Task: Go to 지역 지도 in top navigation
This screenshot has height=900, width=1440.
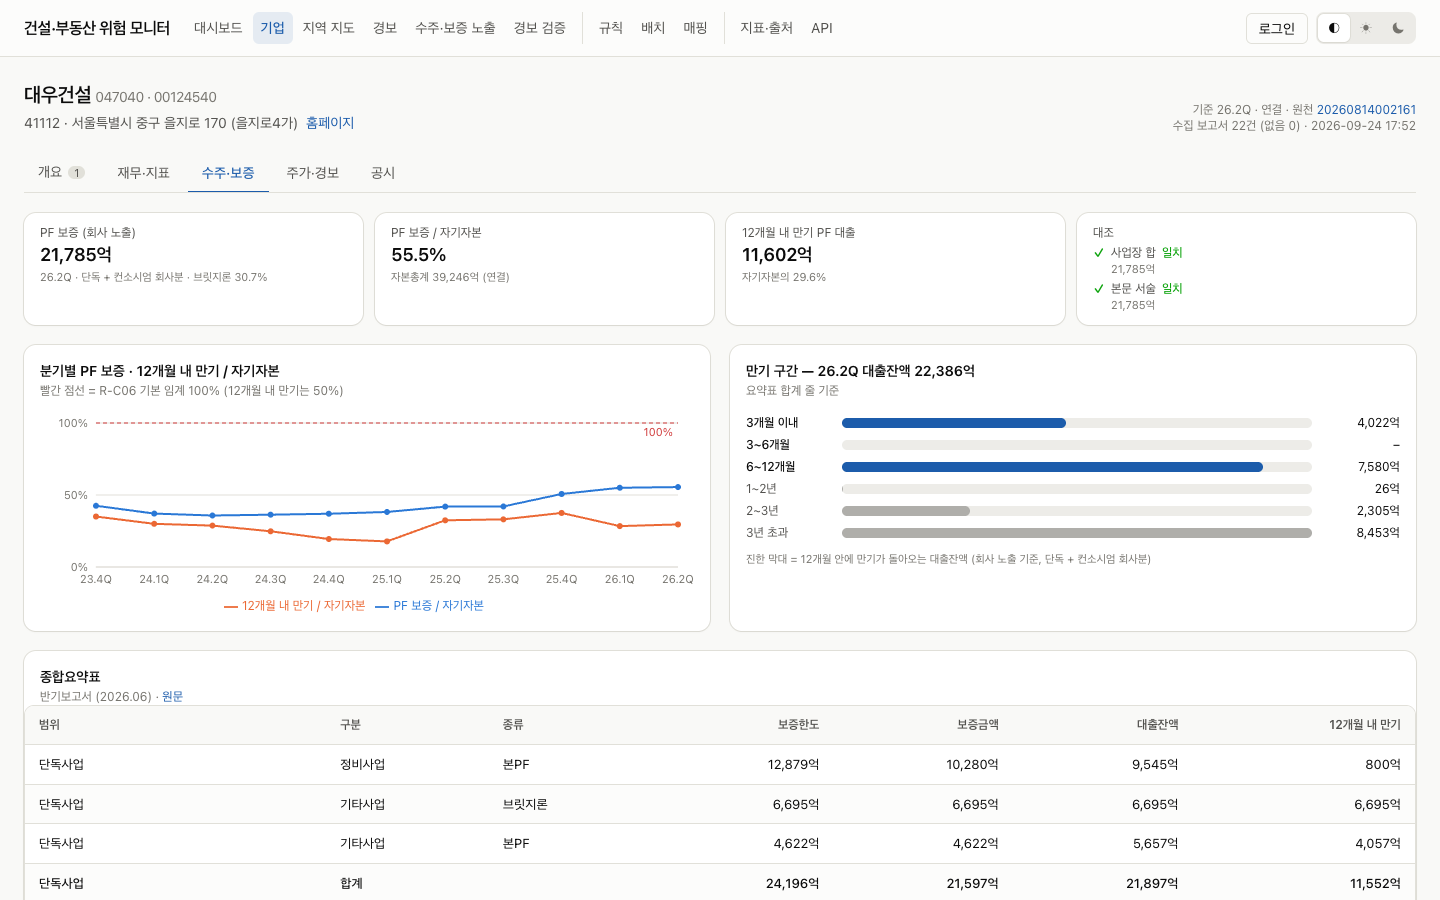Action: point(329,28)
